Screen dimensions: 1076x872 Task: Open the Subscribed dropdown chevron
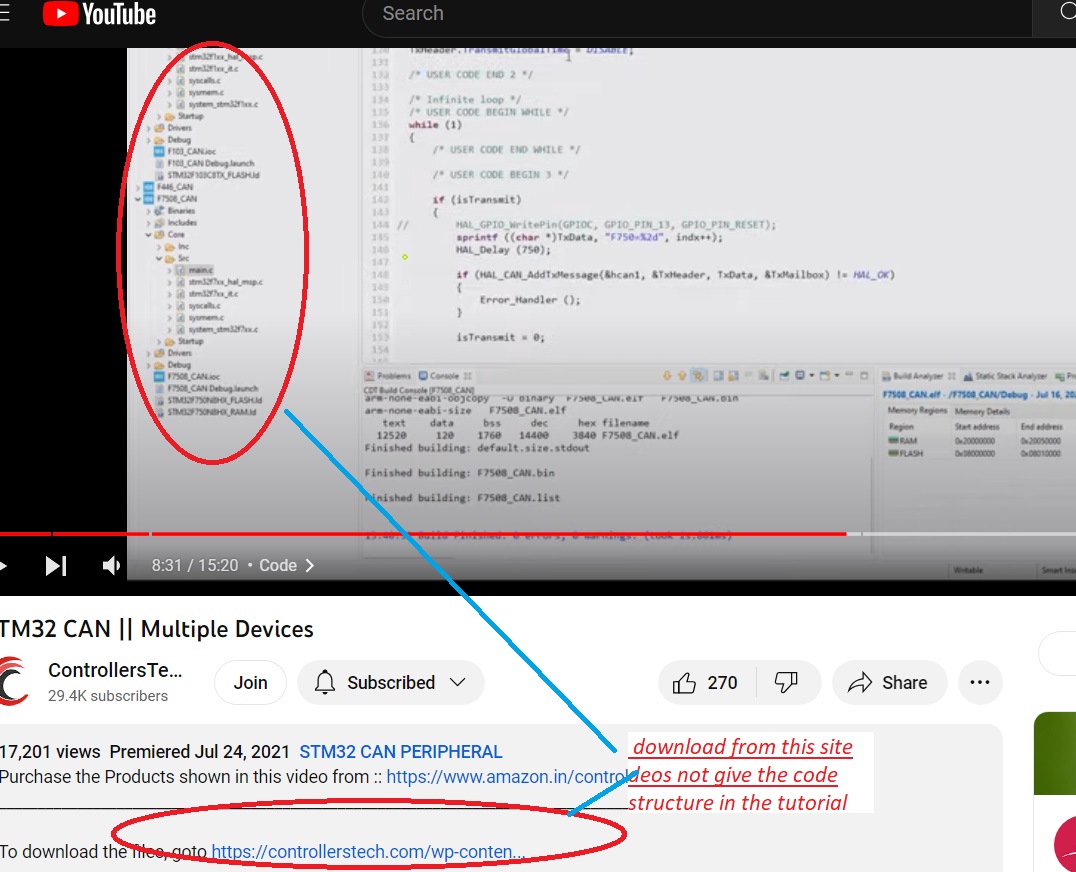[458, 682]
